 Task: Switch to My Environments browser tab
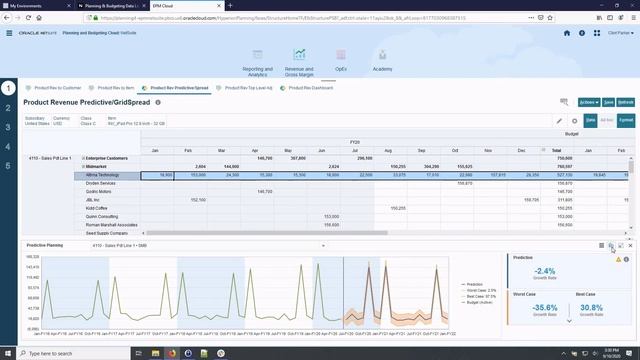click(x=37, y=6)
